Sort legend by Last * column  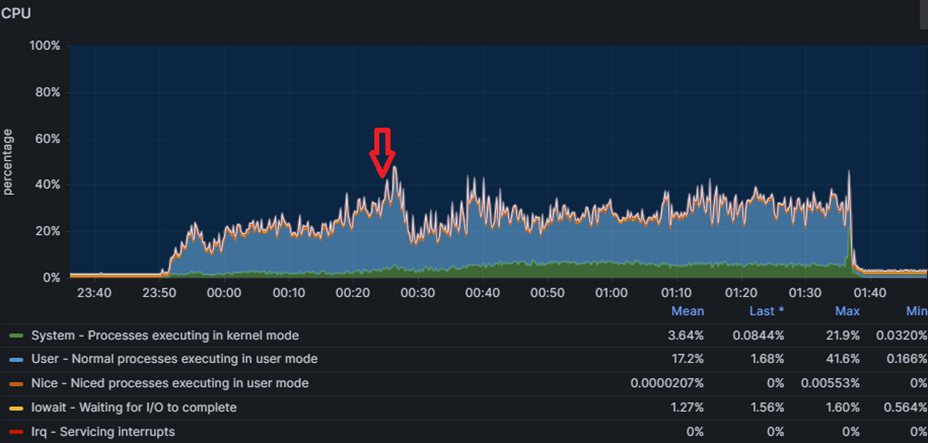coord(765,311)
